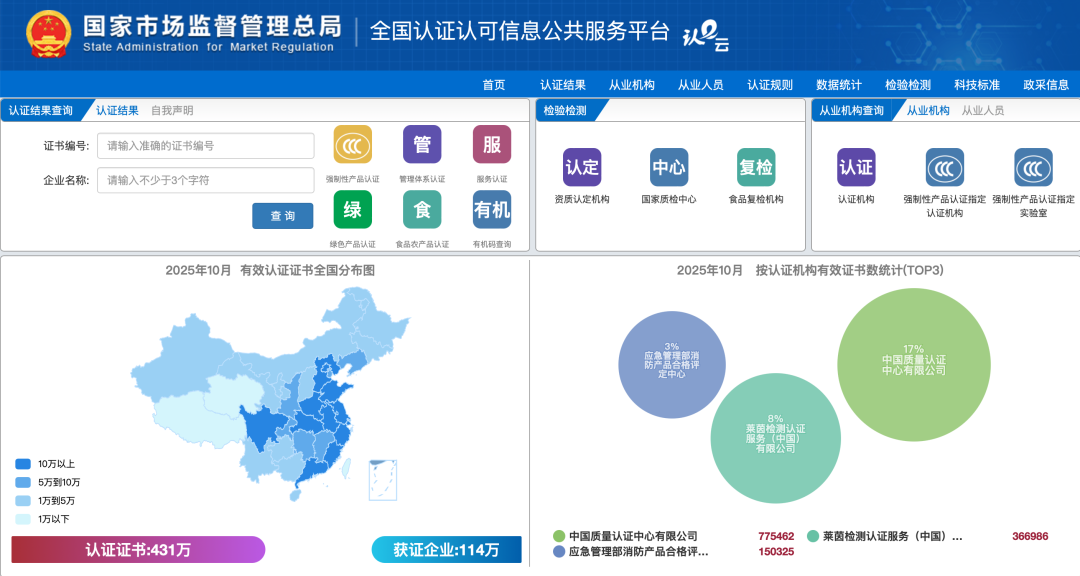Screen dimensions: 1080x576
Task: Open 食品农产品认证 with the 食 icon
Action: (421, 210)
